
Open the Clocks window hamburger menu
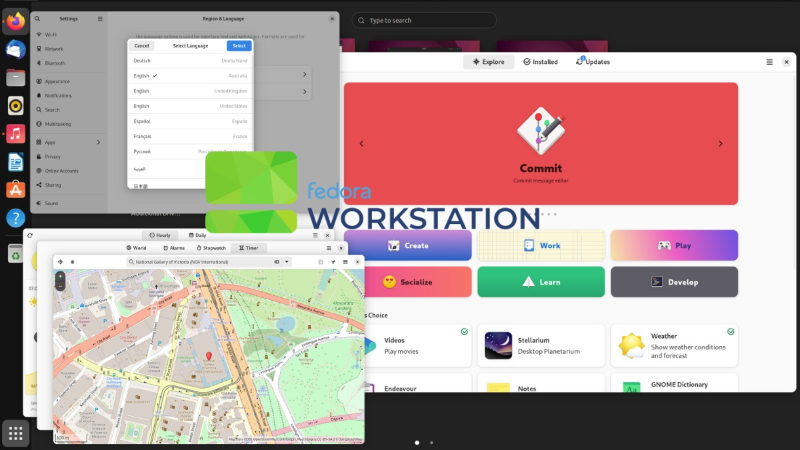(329, 248)
